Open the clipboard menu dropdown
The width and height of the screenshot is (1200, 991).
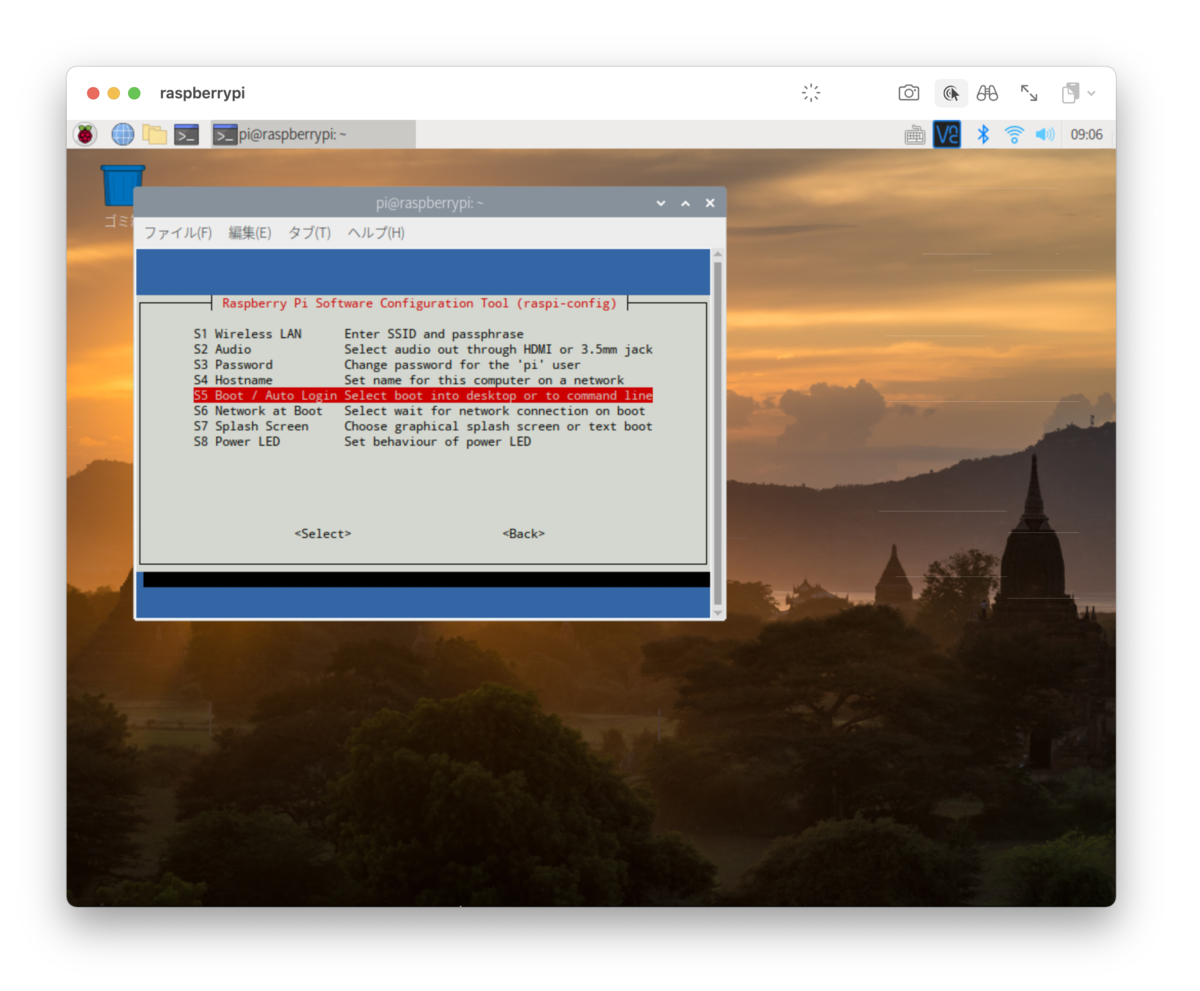pos(1078,93)
